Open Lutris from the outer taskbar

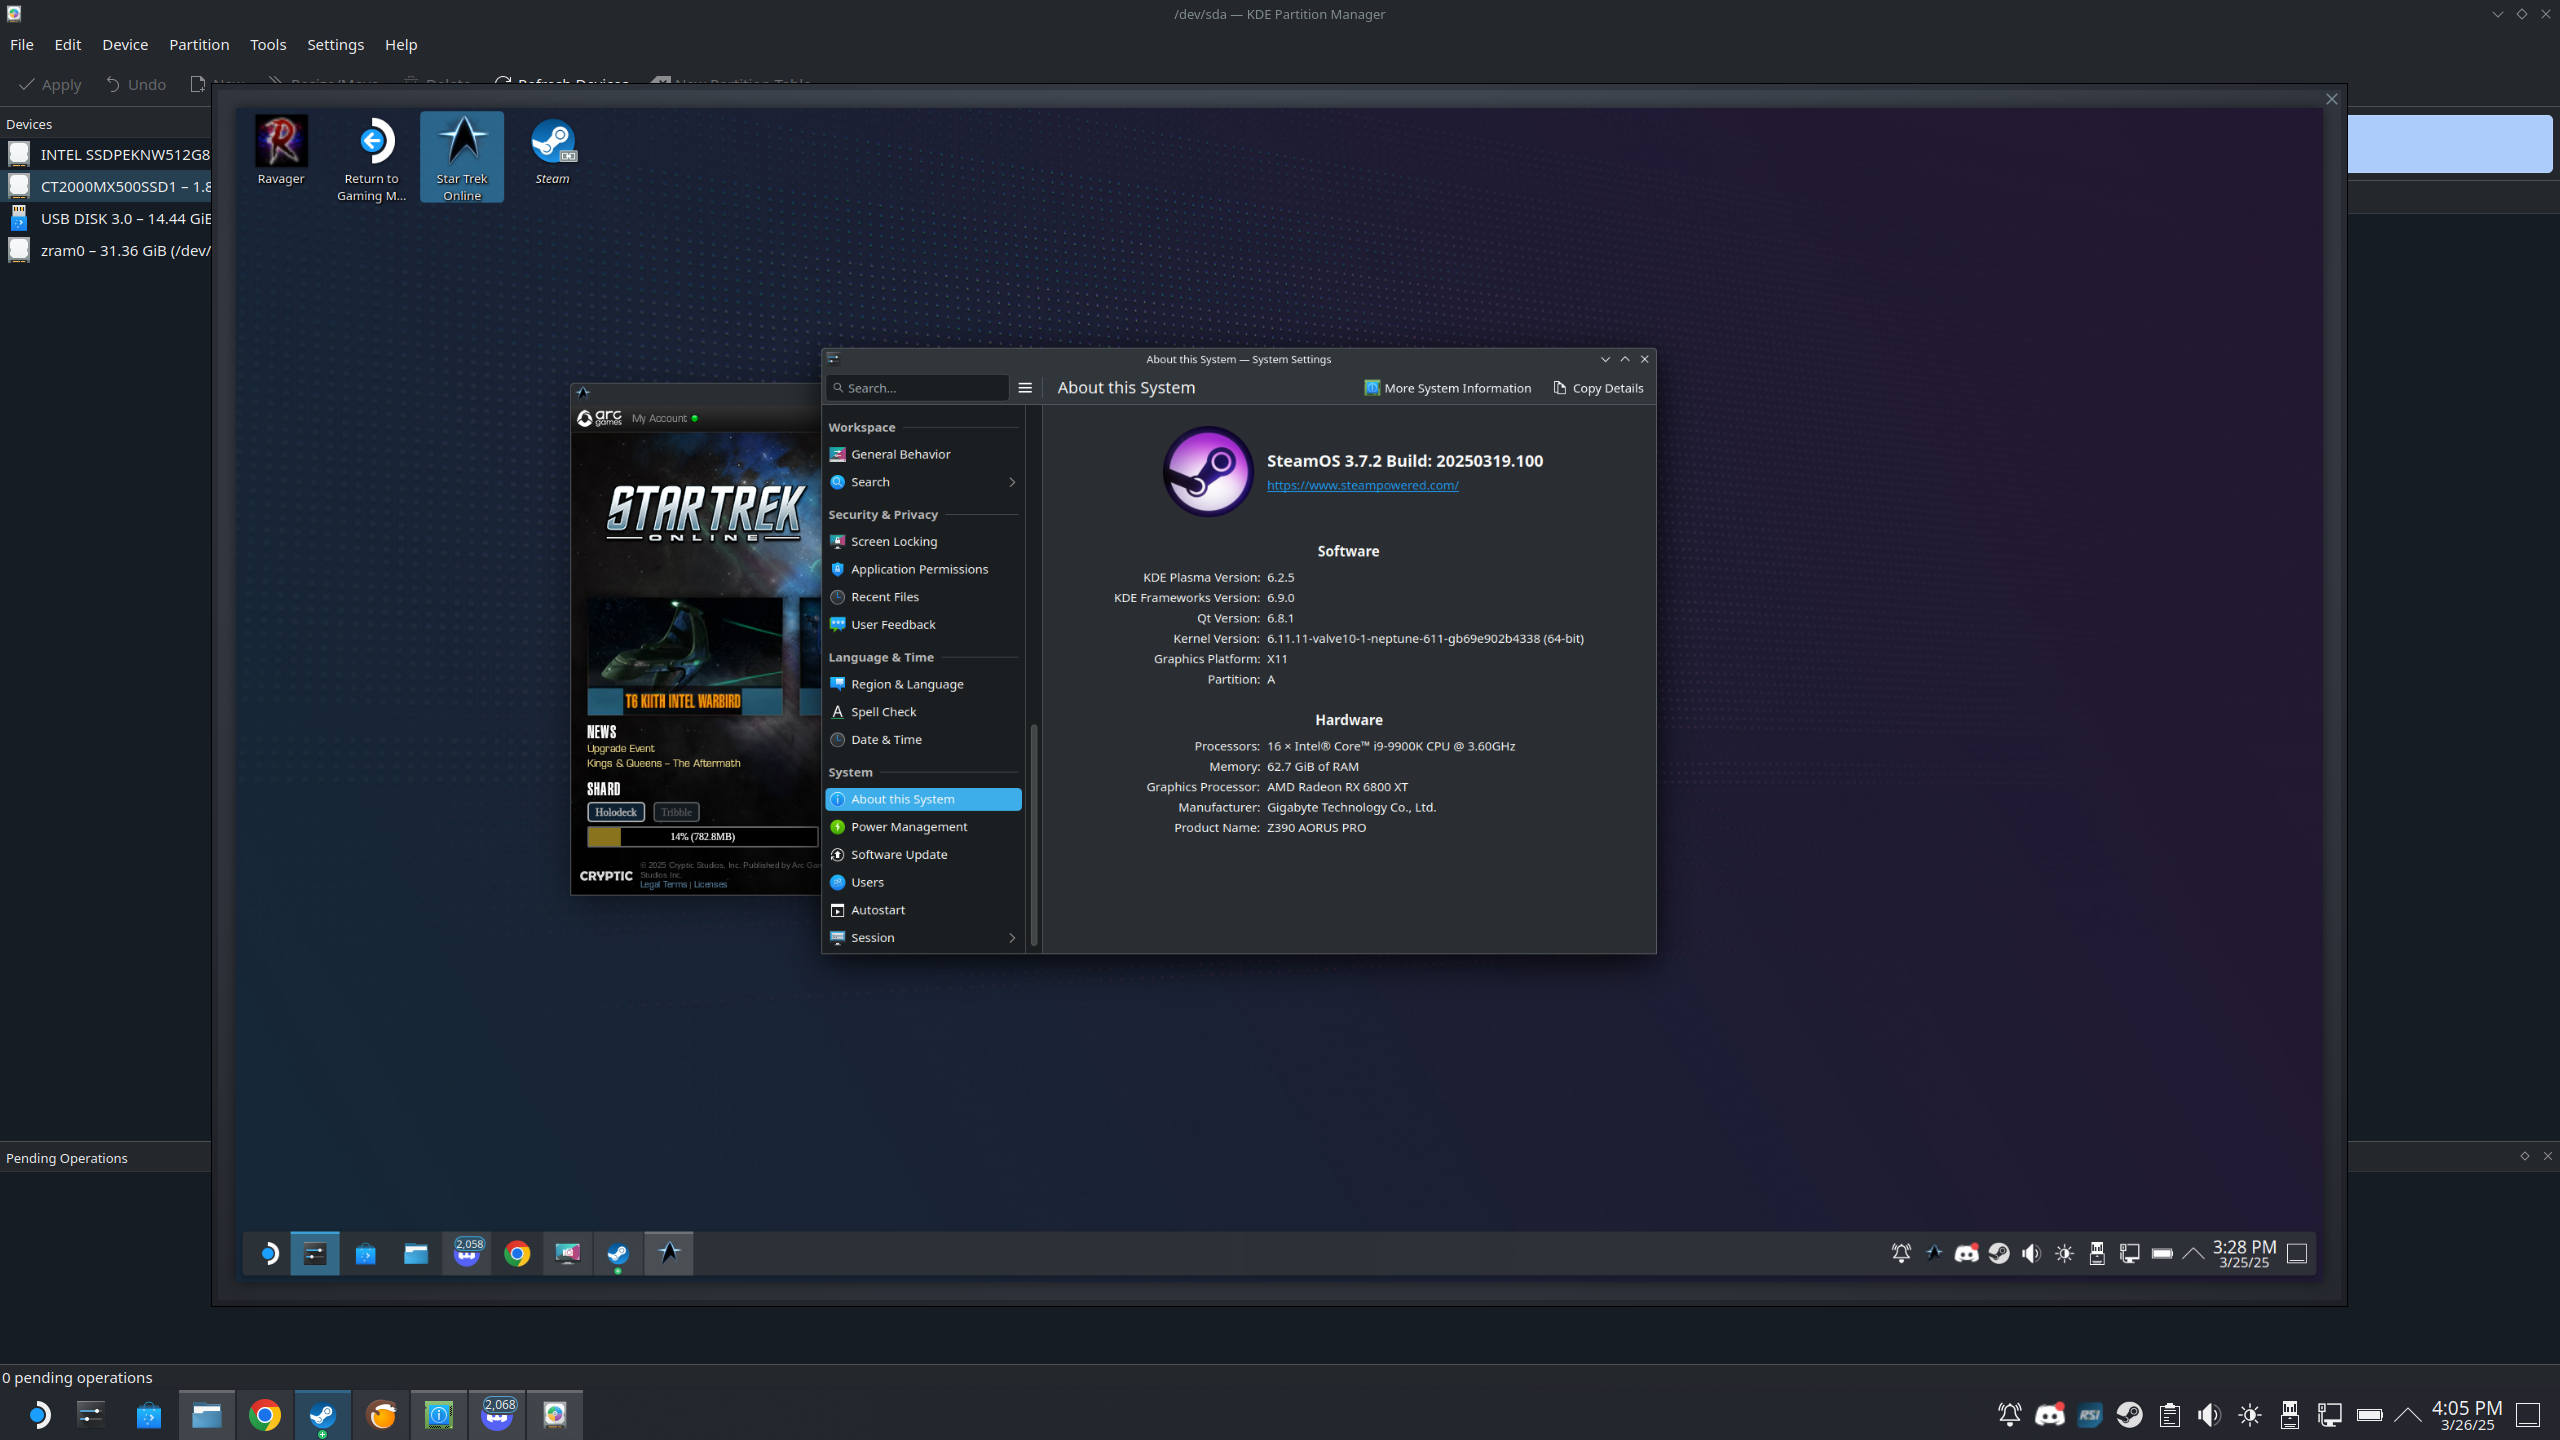point(382,1415)
